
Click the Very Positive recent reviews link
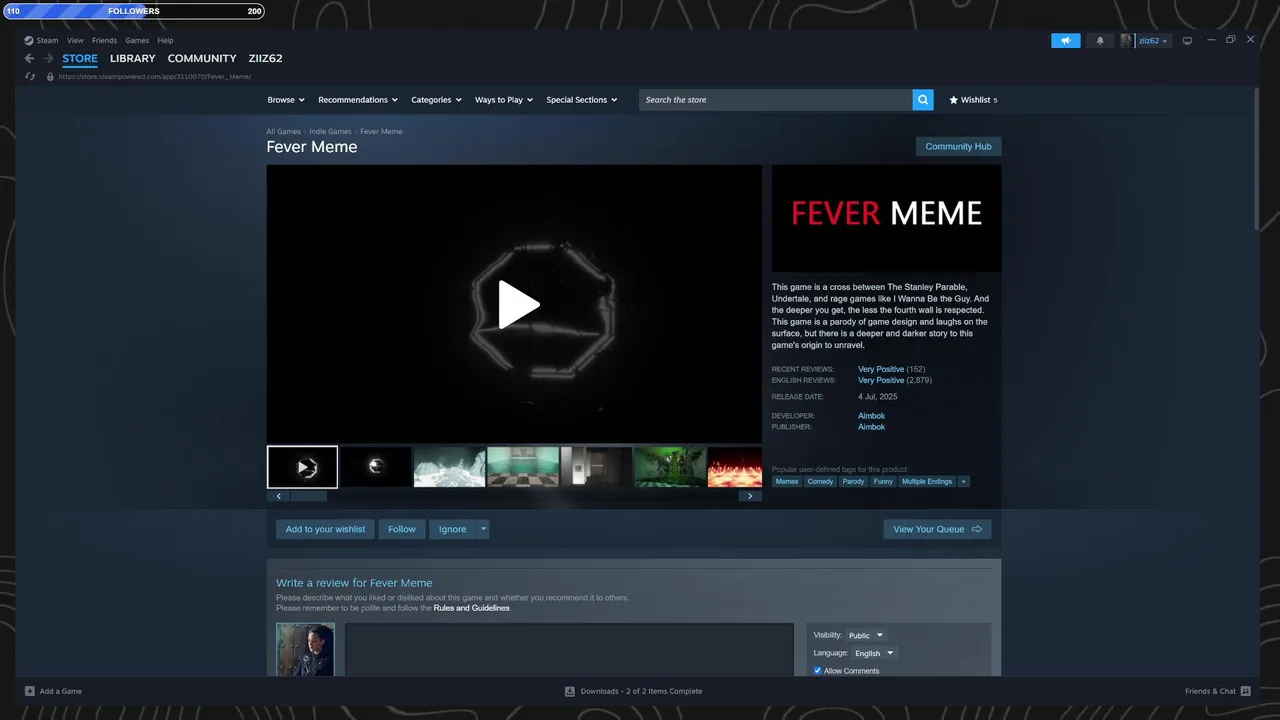coord(881,369)
